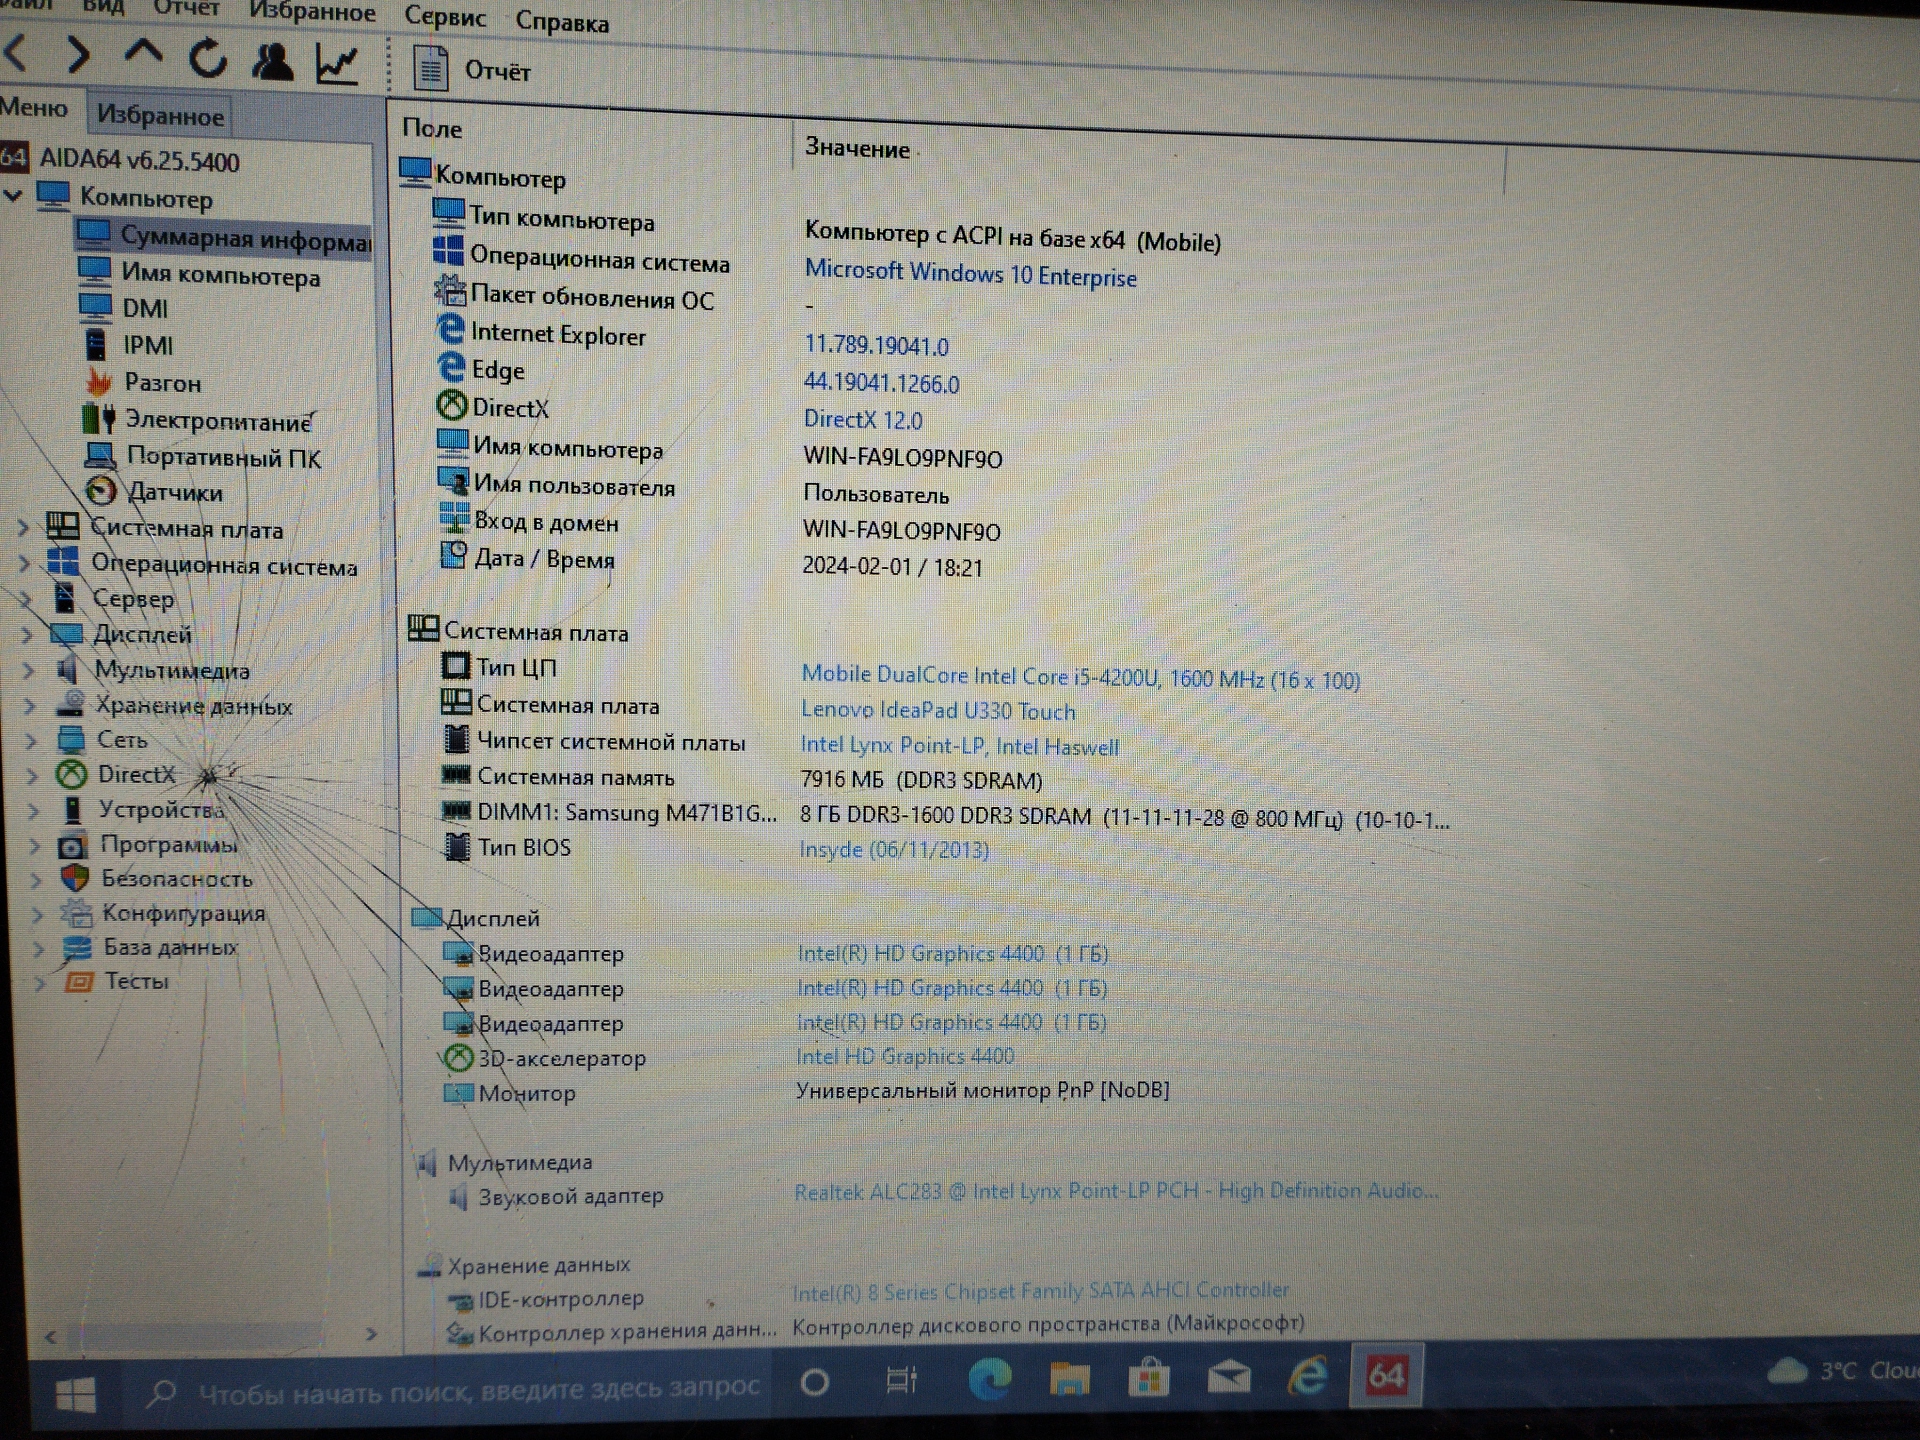The image size is (1920, 1440).
Task: Click the taskbar search box
Action: (455, 1390)
